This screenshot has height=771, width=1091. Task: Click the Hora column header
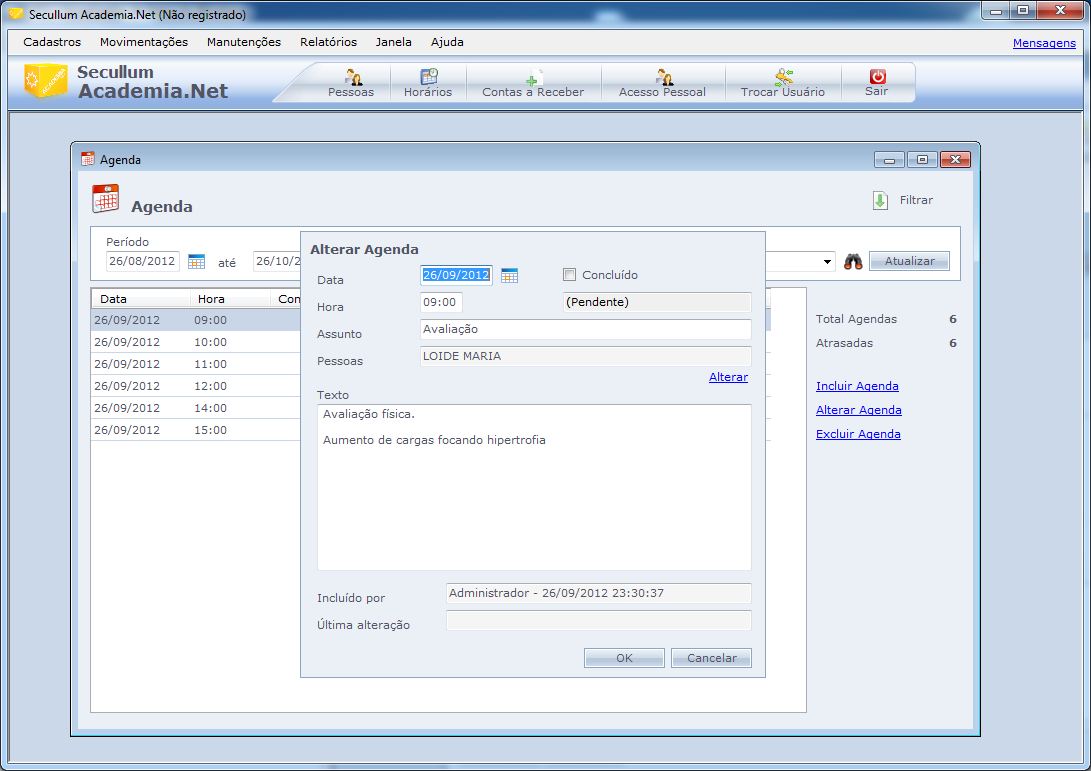click(x=230, y=299)
